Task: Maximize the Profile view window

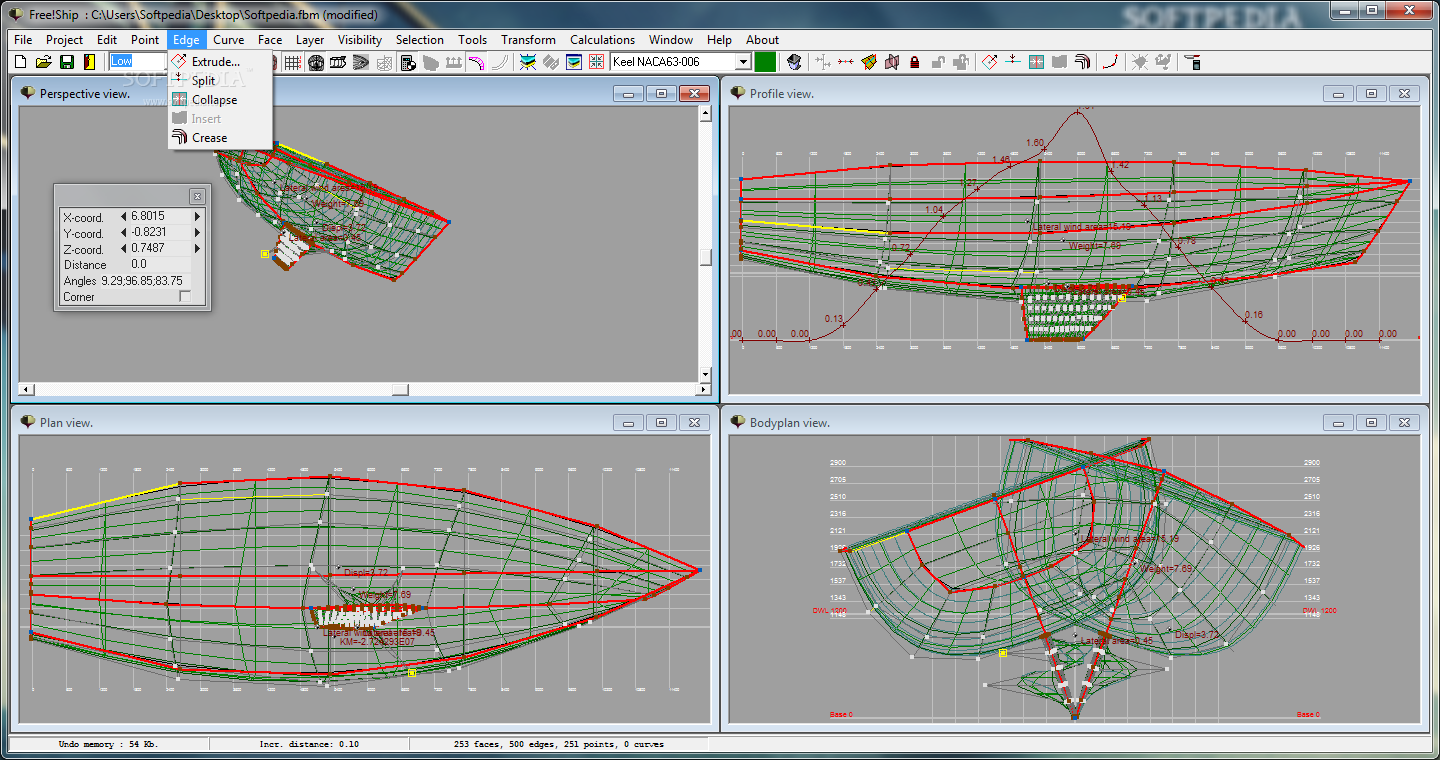Action: [1371, 93]
